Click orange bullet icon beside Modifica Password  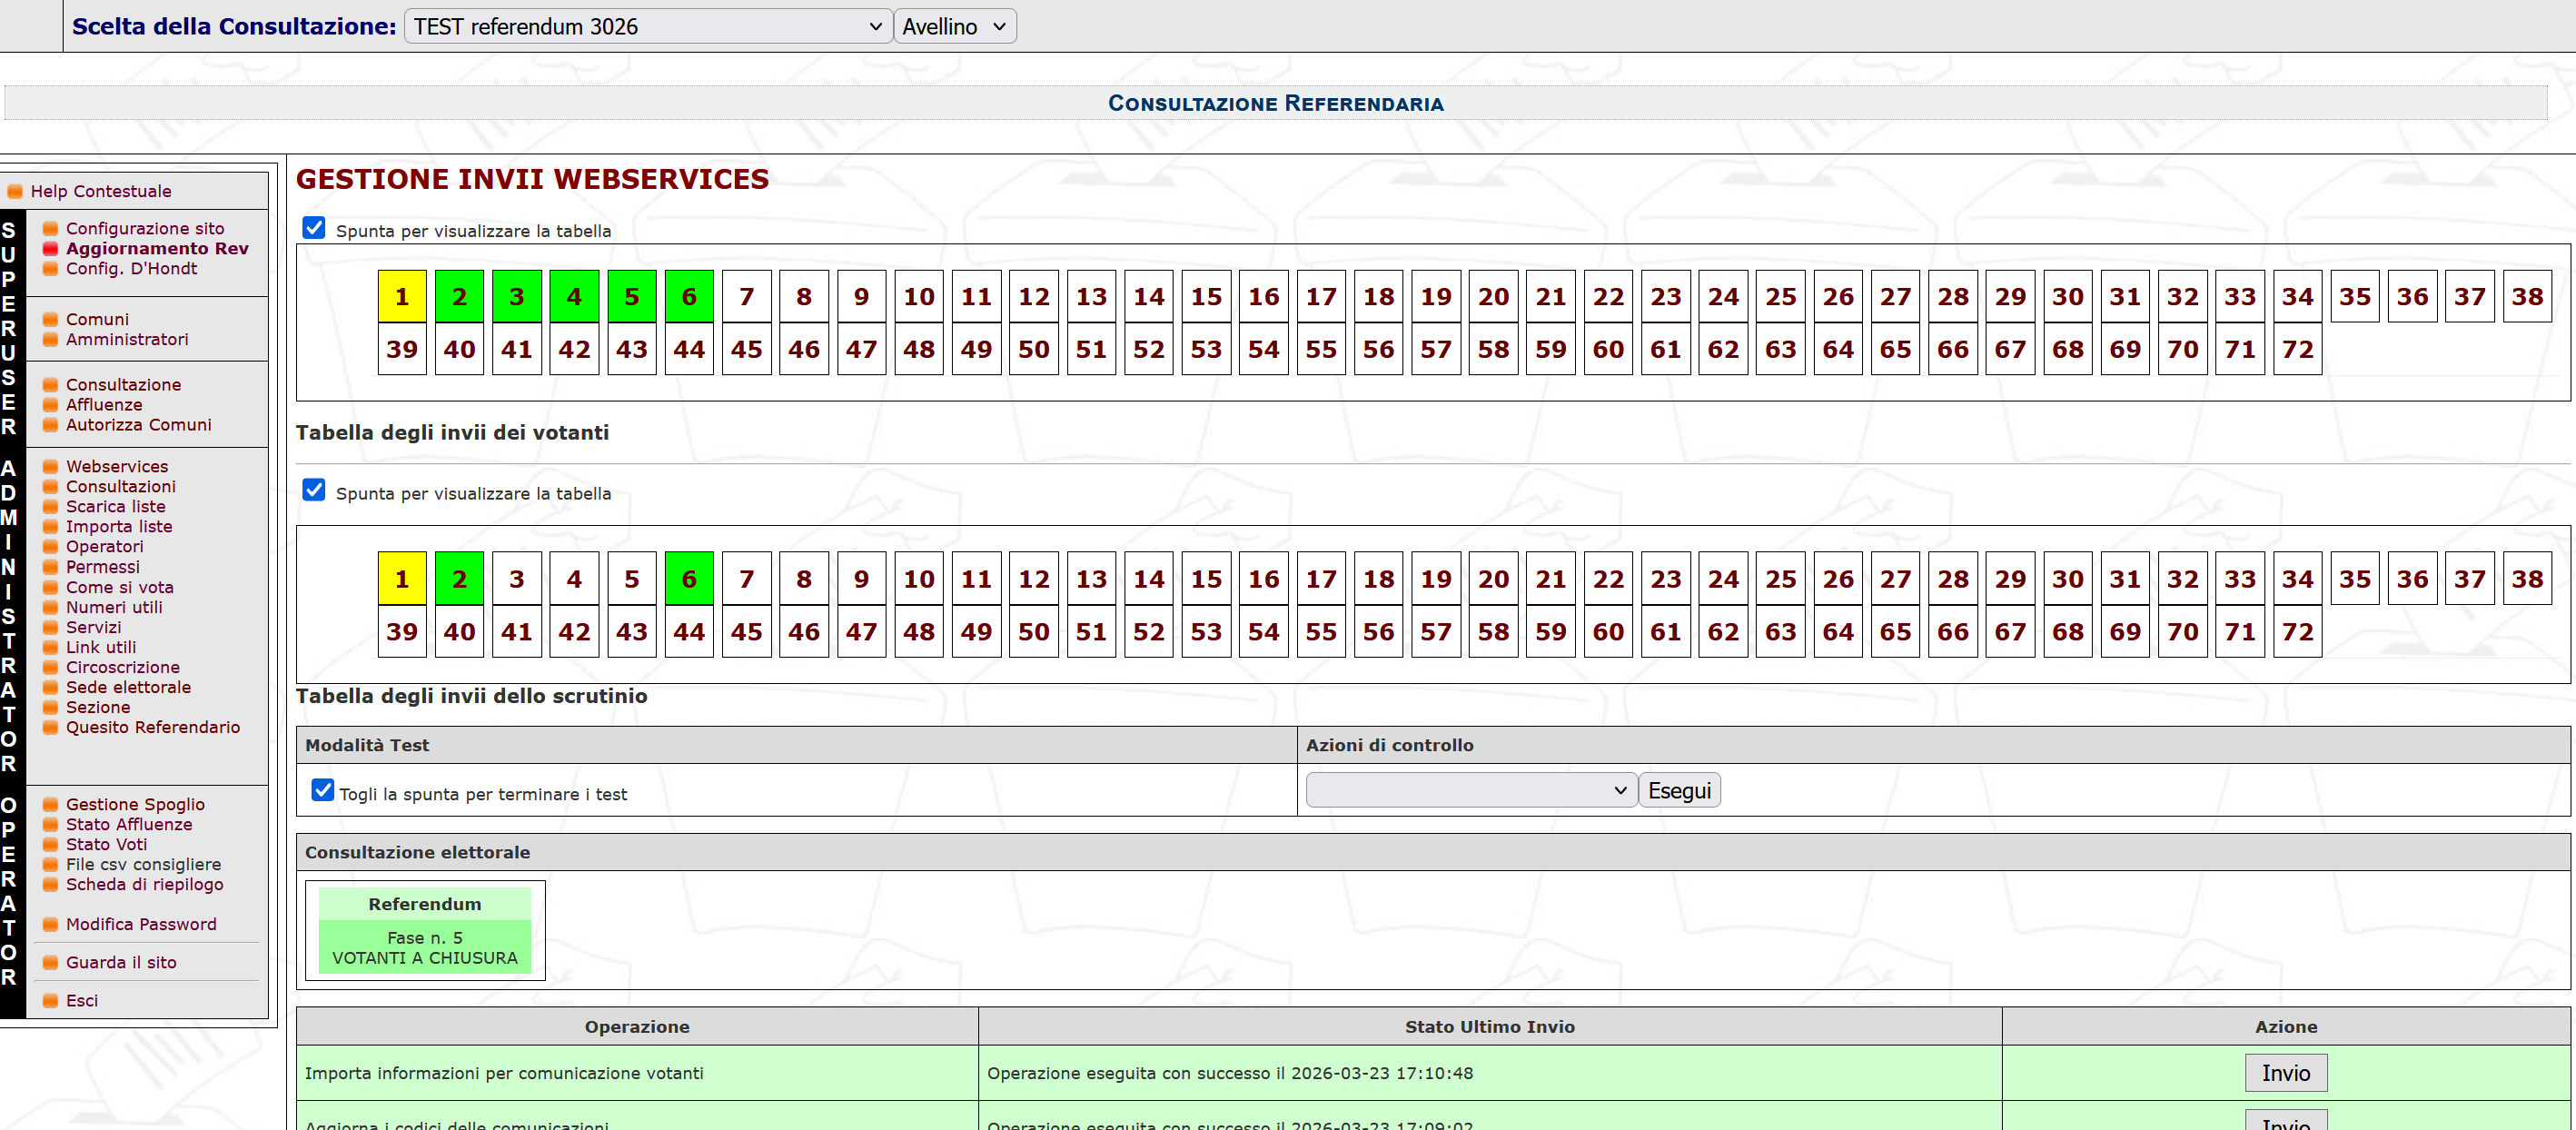click(x=50, y=925)
